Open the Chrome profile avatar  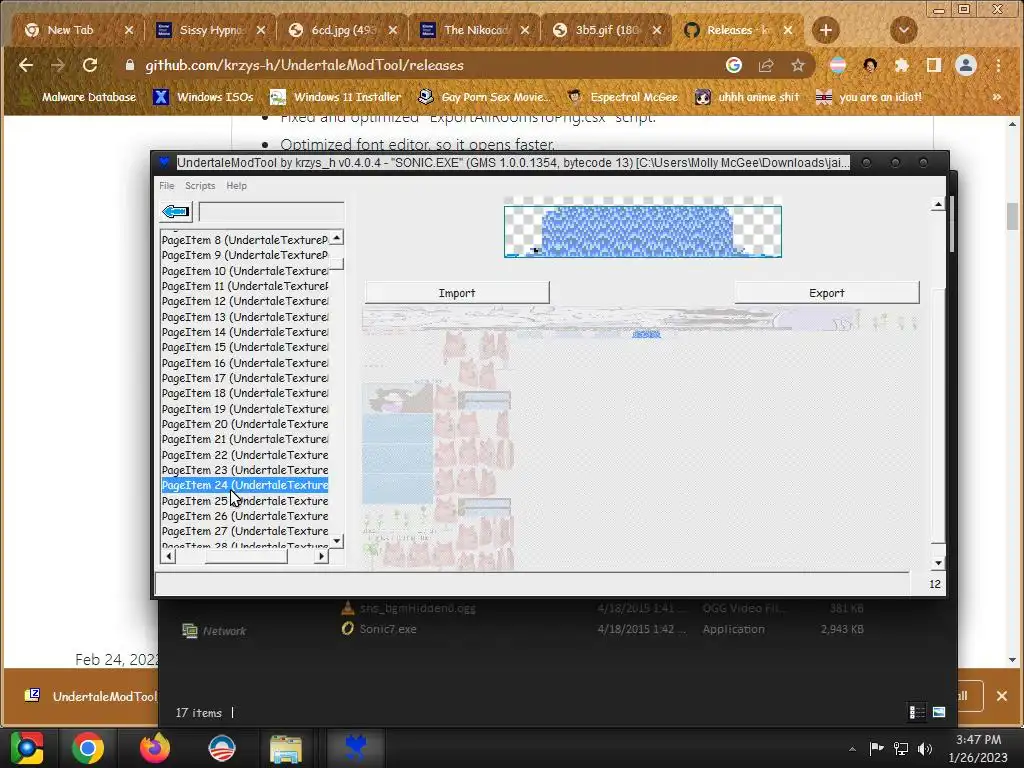click(x=966, y=65)
